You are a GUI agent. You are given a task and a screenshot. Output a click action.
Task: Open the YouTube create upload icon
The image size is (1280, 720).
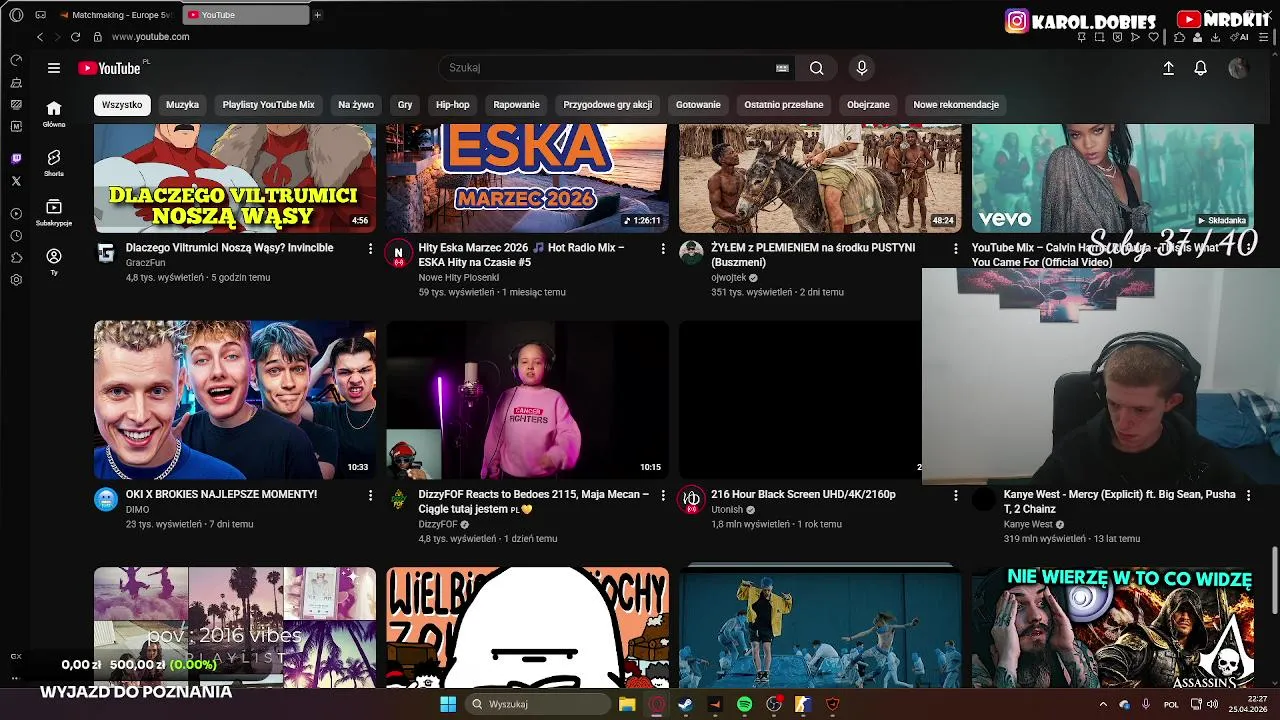click(1168, 68)
